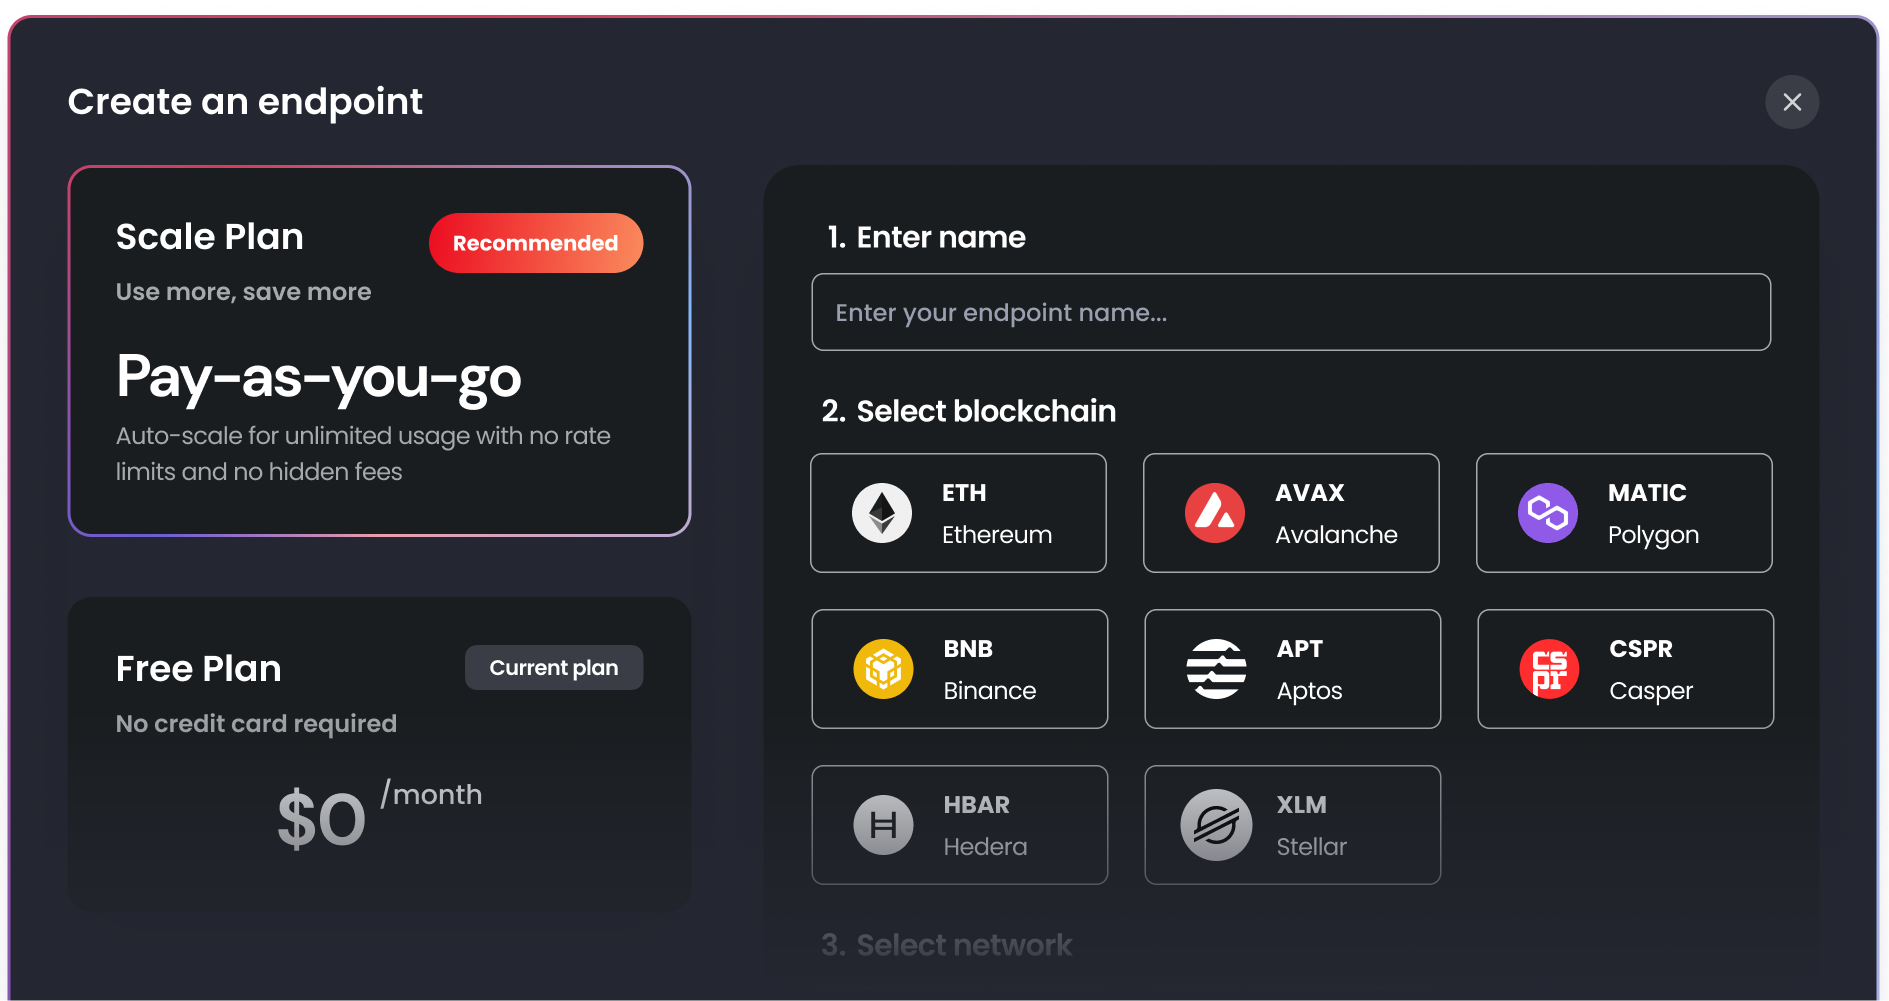Image resolution: width=1889 pixels, height=1001 pixels.
Task: Choose ETH as the blockchain
Action: tap(958, 513)
